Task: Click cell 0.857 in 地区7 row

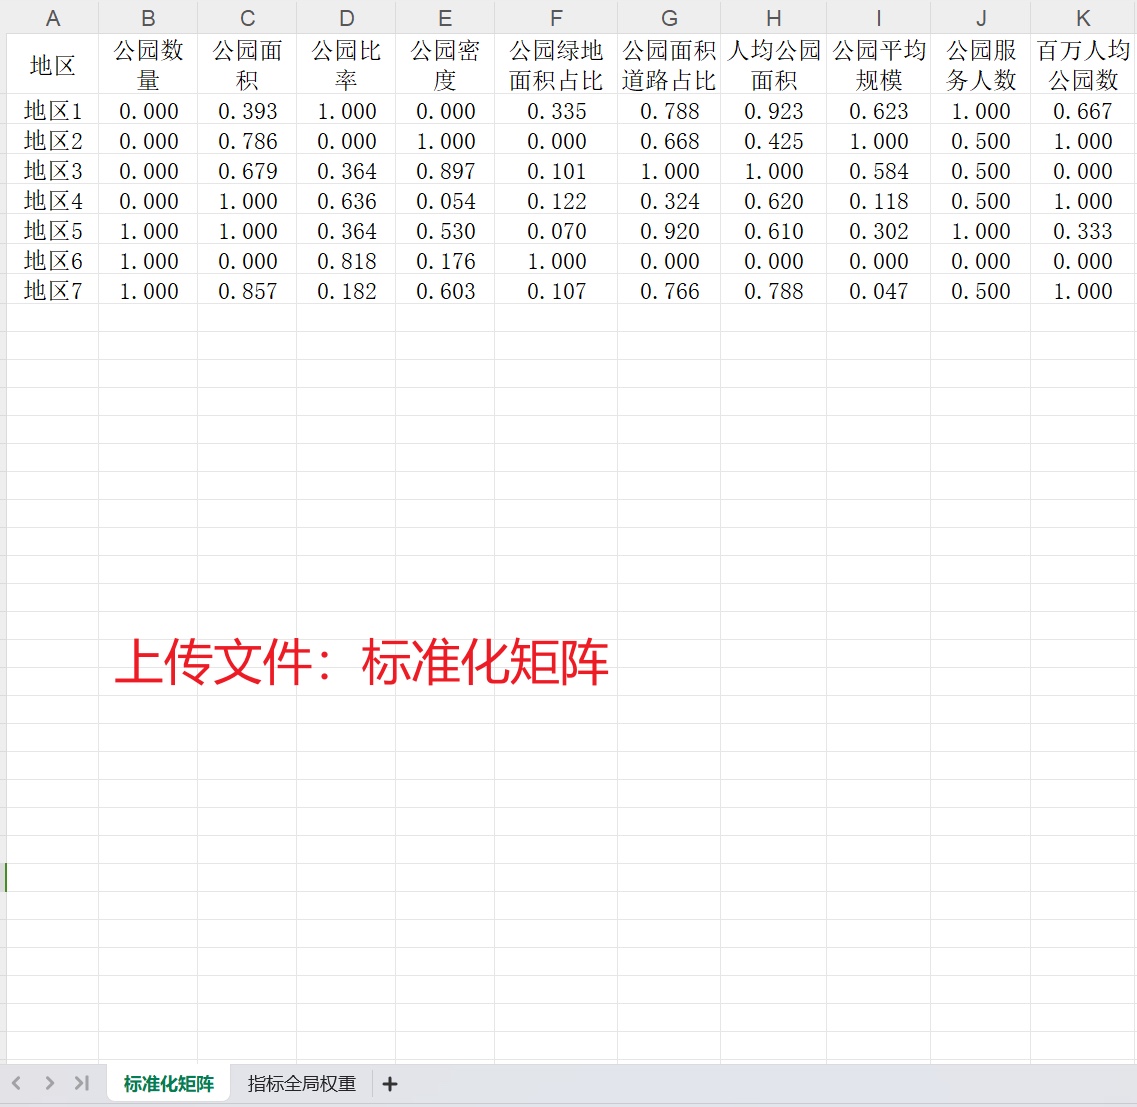Action: pos(247,291)
